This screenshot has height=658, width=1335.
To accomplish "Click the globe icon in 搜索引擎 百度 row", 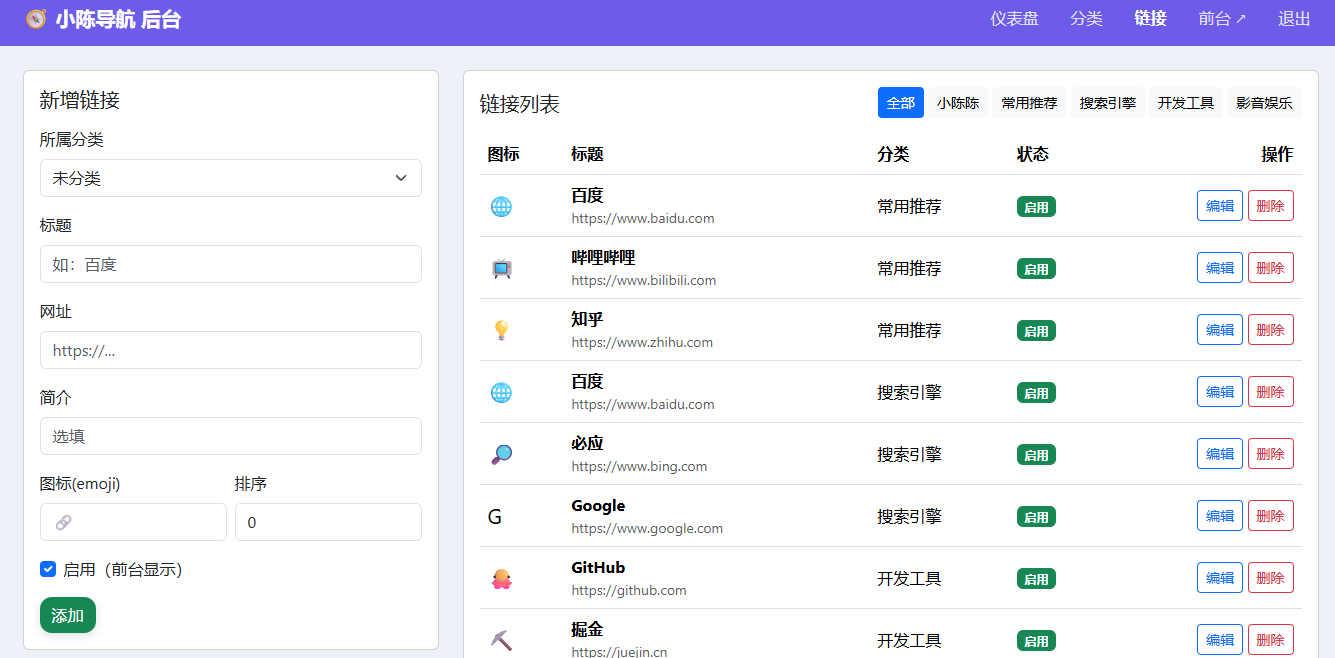I will pos(501,393).
